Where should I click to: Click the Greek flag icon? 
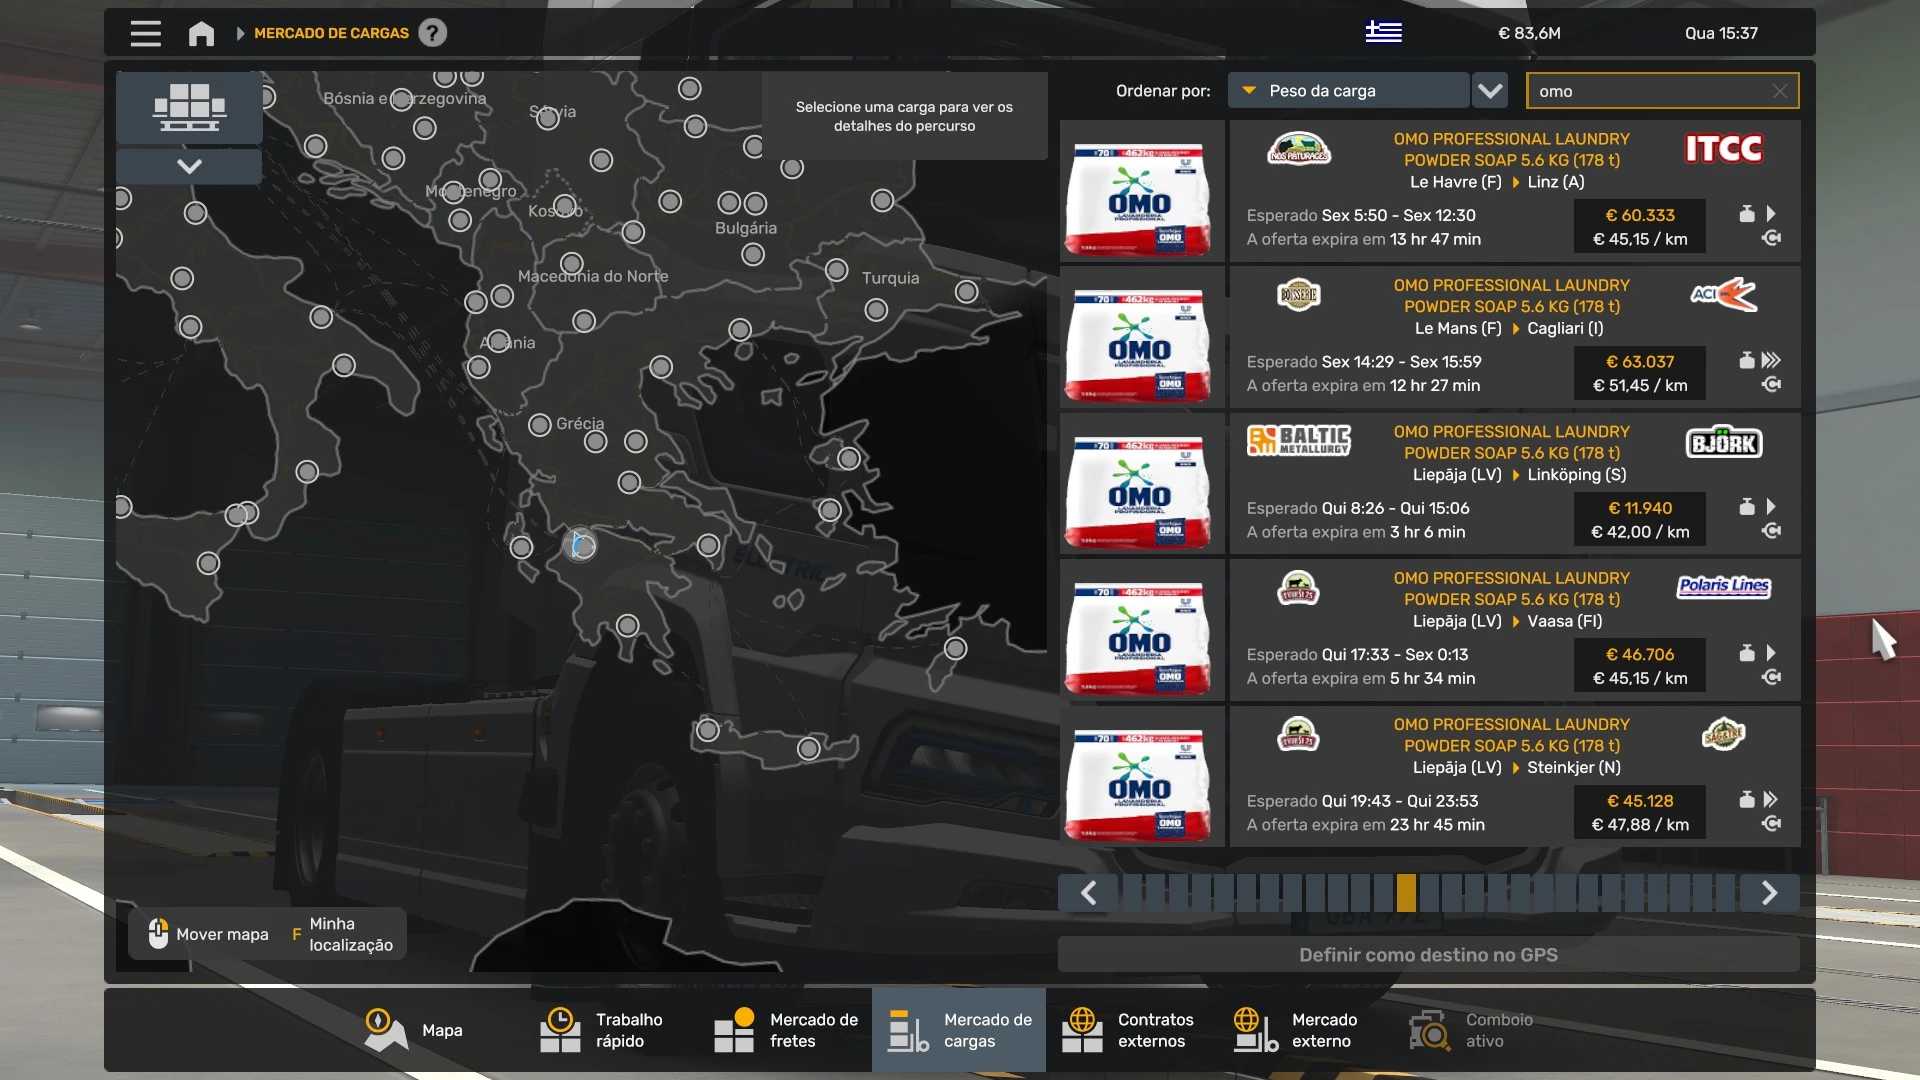point(1383,32)
